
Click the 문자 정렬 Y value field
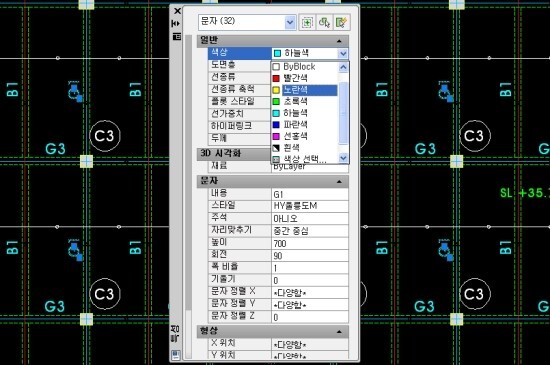click(x=310, y=305)
